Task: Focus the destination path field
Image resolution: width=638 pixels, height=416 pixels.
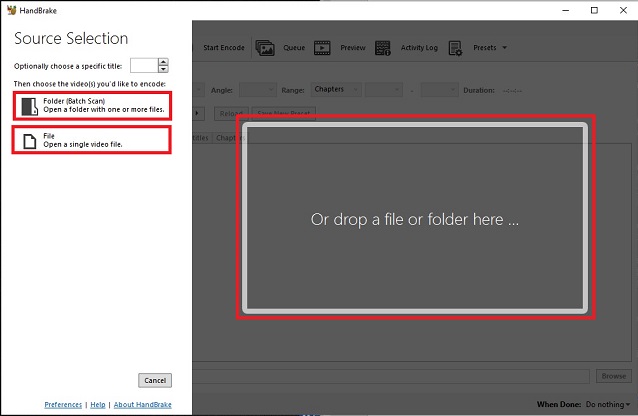Action: [391, 377]
